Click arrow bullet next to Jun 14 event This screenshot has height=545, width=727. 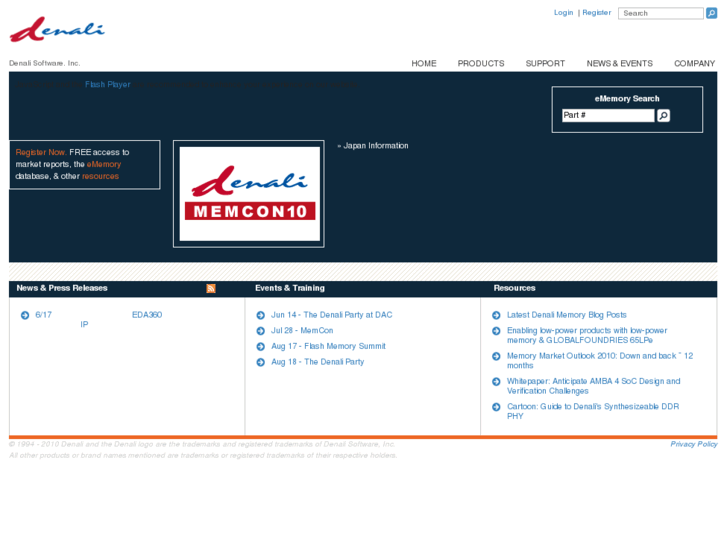(x=261, y=315)
